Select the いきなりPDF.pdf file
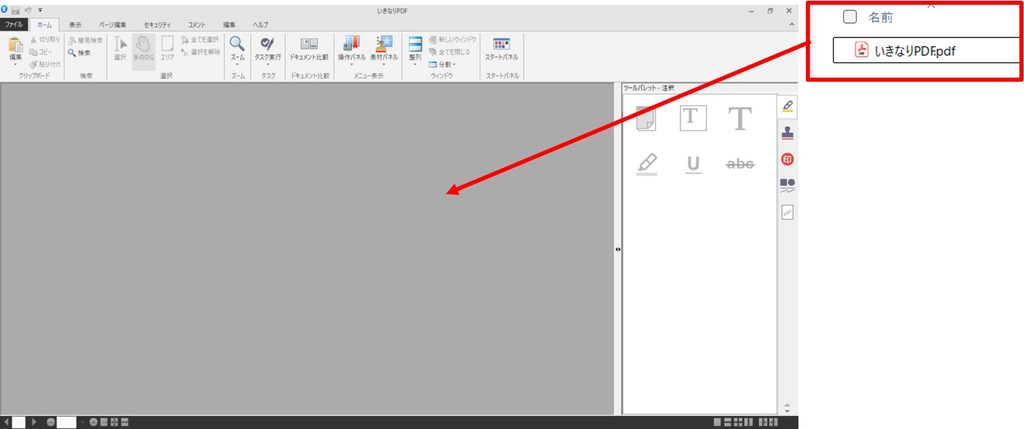Viewport: 1024px width, 429px height. coord(927,50)
